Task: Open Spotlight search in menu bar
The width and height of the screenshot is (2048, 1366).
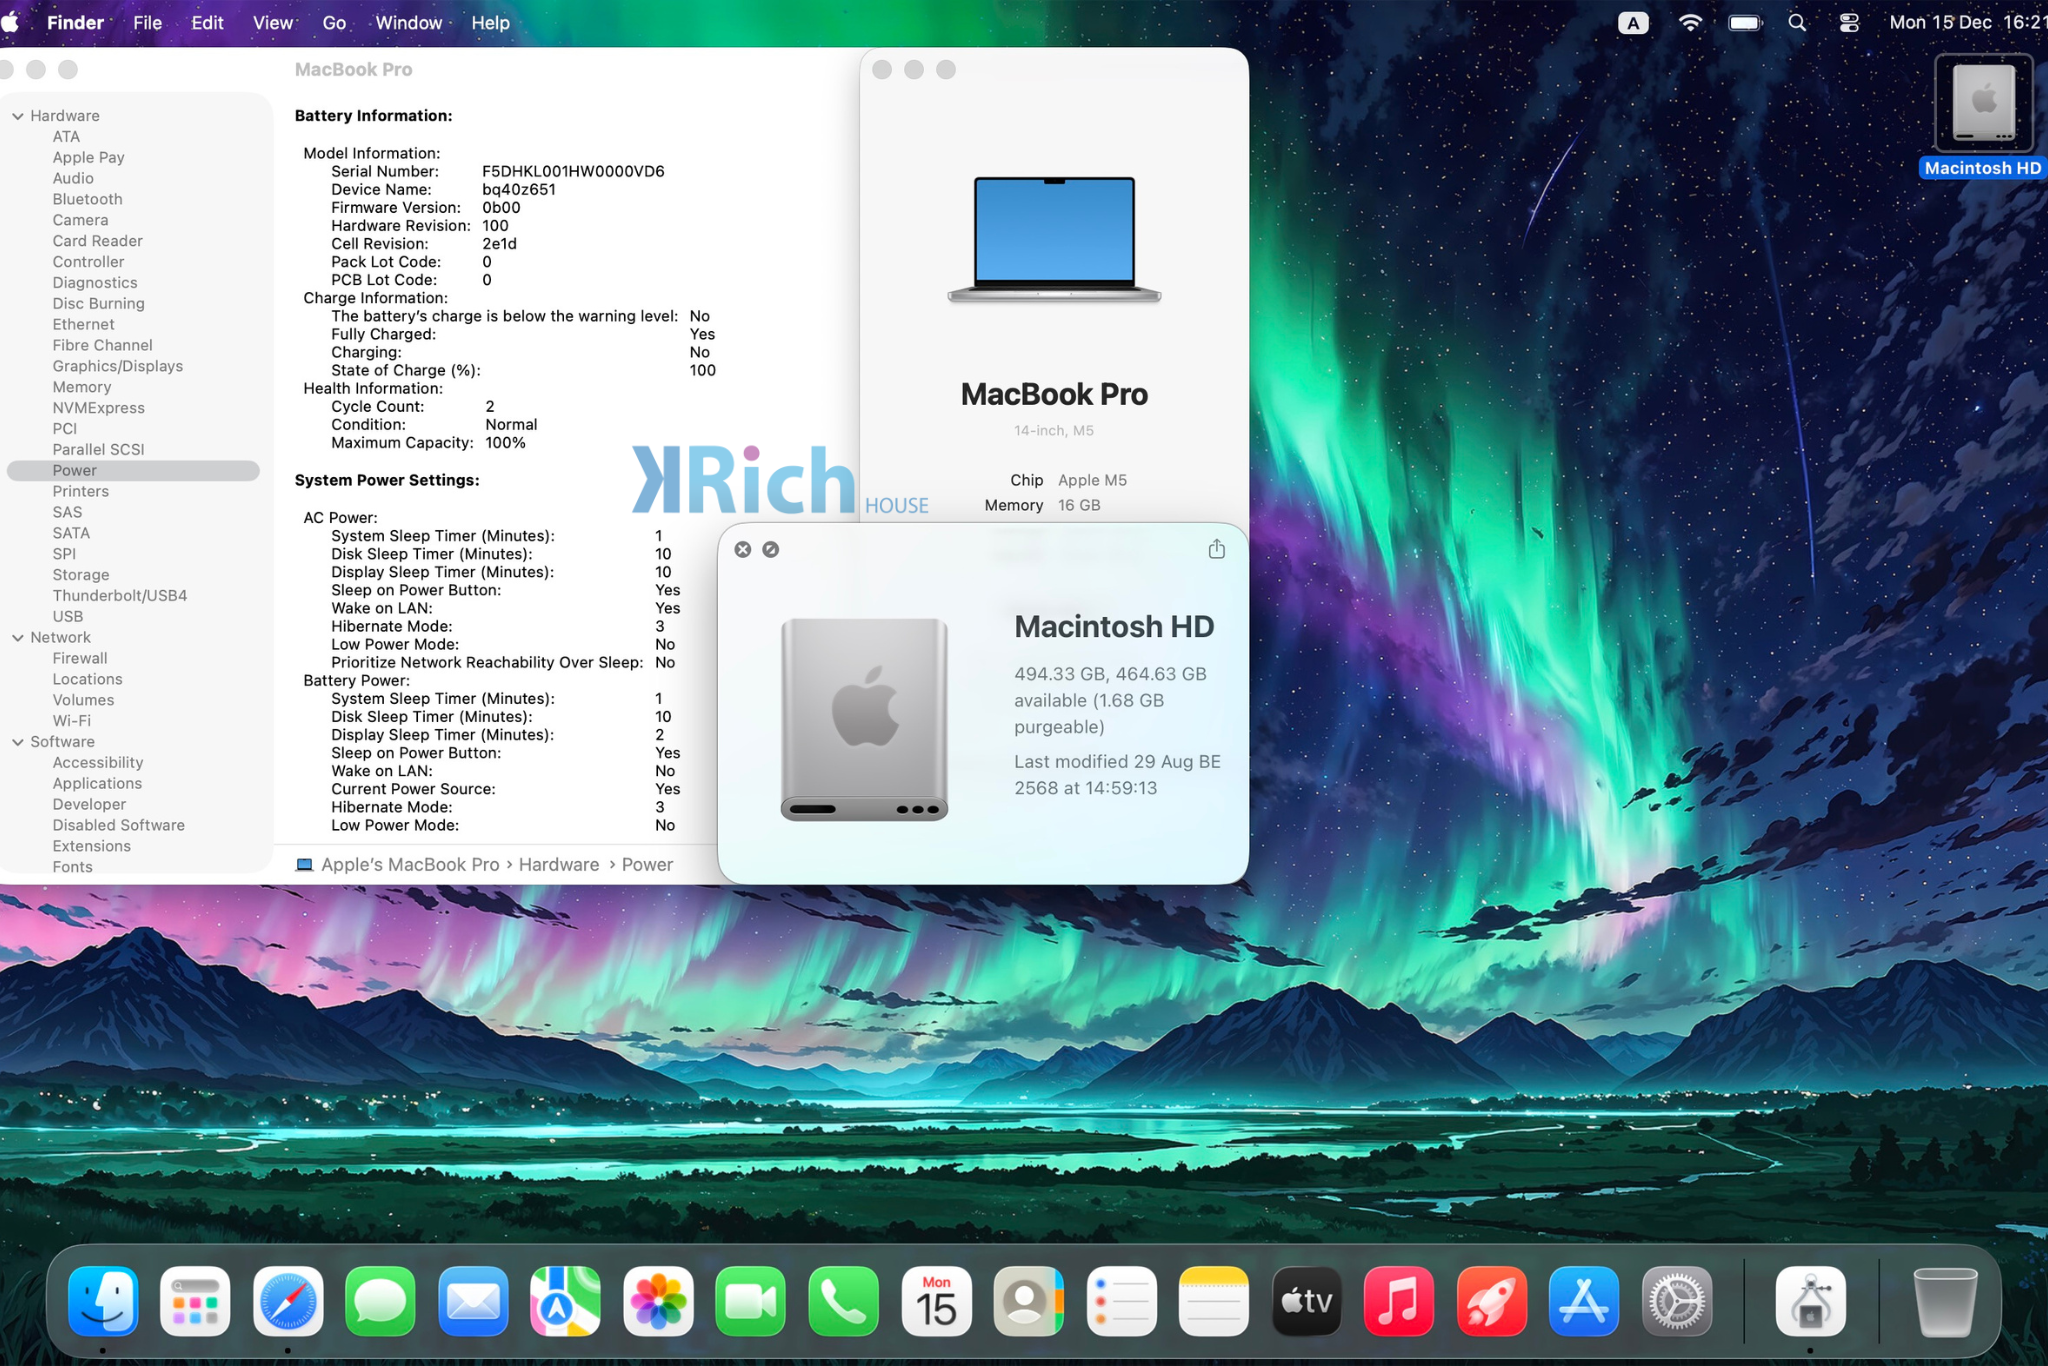Action: pyautogui.click(x=1797, y=22)
